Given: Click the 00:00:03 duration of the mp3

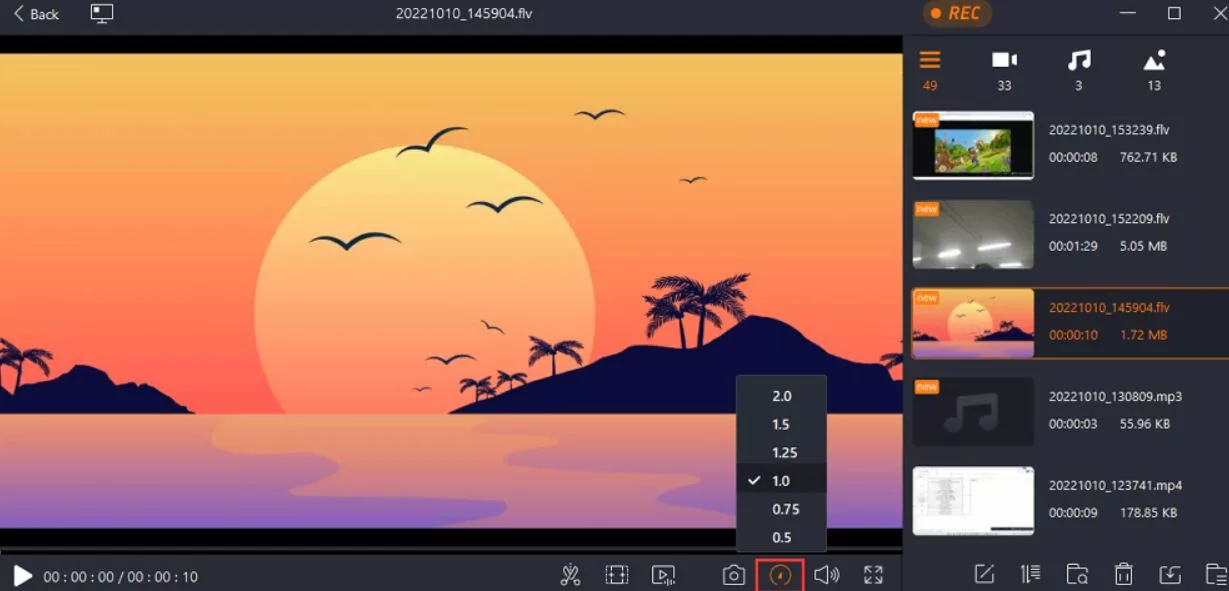Looking at the screenshot, I should click(x=1073, y=424).
